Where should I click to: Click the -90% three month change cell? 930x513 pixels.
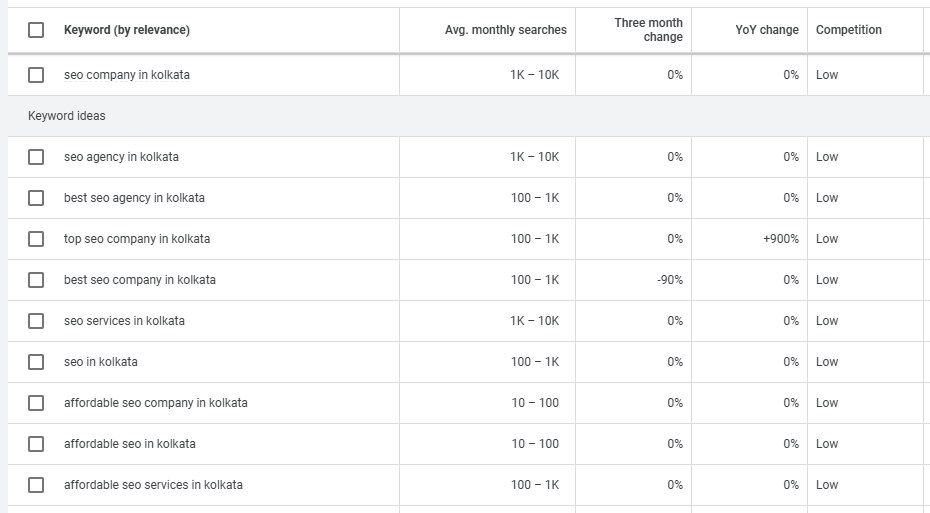point(669,280)
